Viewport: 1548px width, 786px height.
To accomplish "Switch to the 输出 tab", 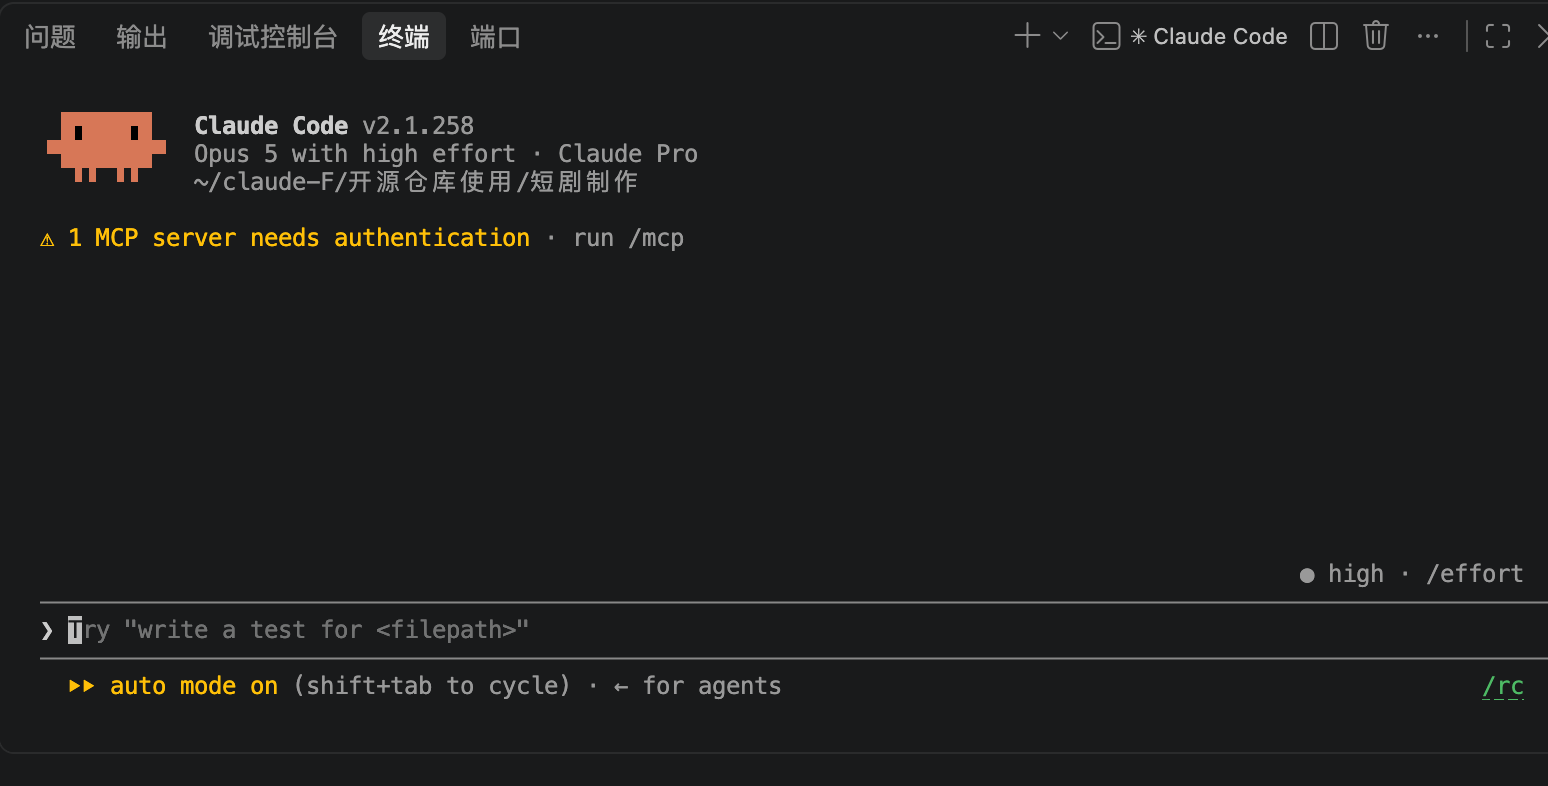I will coord(142,37).
